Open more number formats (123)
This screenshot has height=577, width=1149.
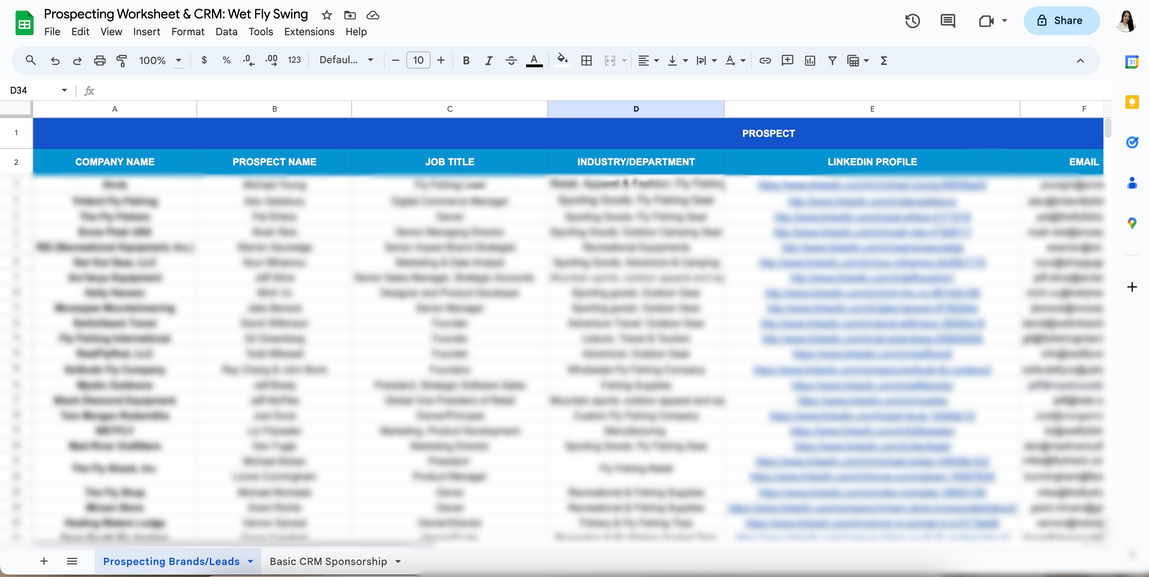(295, 61)
